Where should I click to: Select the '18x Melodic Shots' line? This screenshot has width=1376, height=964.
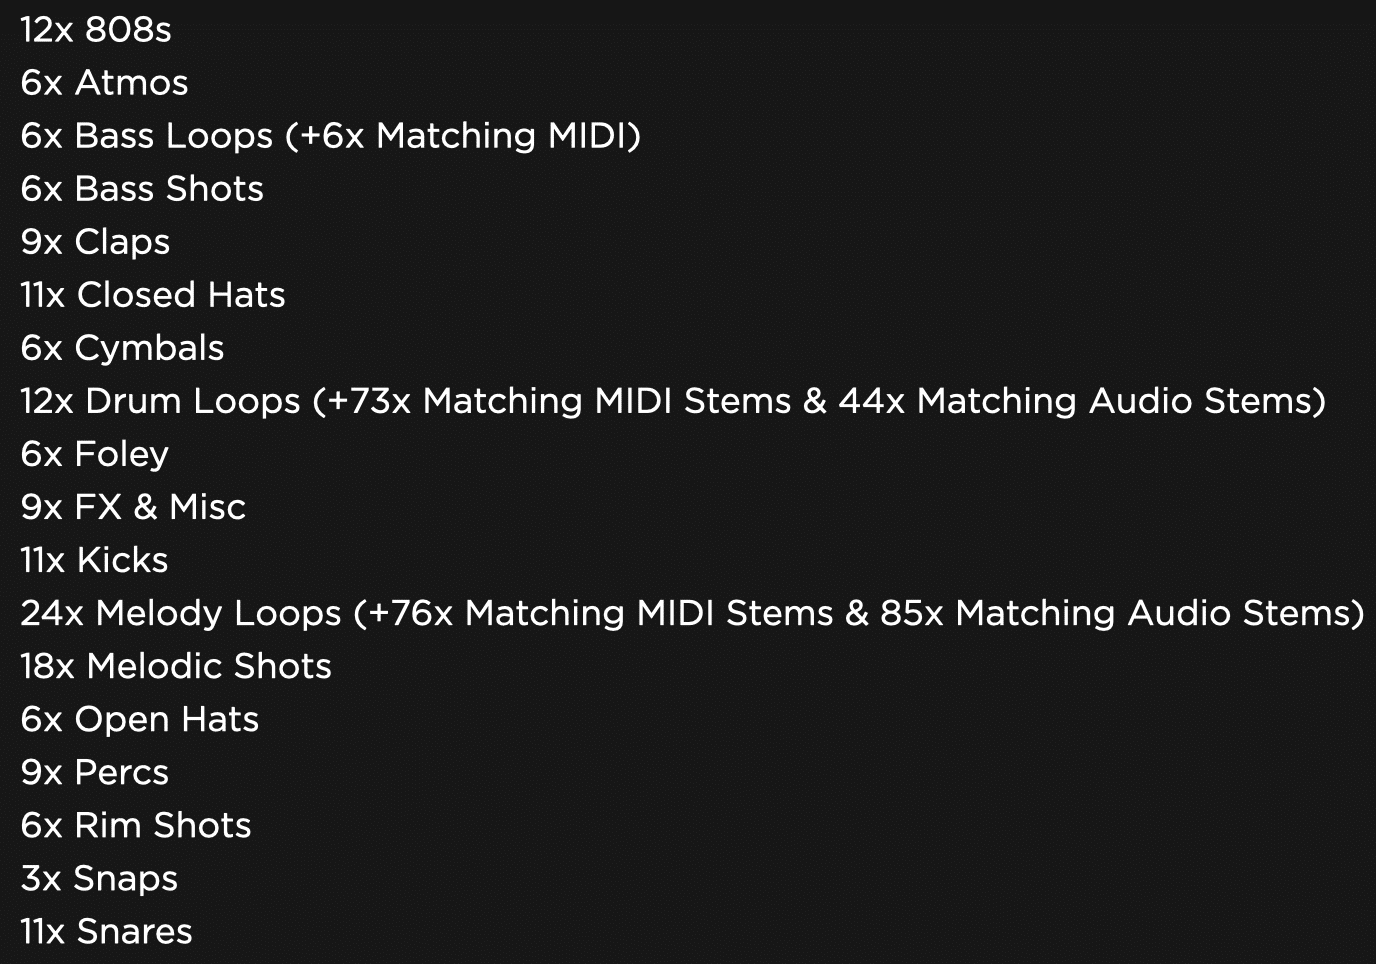(x=176, y=666)
